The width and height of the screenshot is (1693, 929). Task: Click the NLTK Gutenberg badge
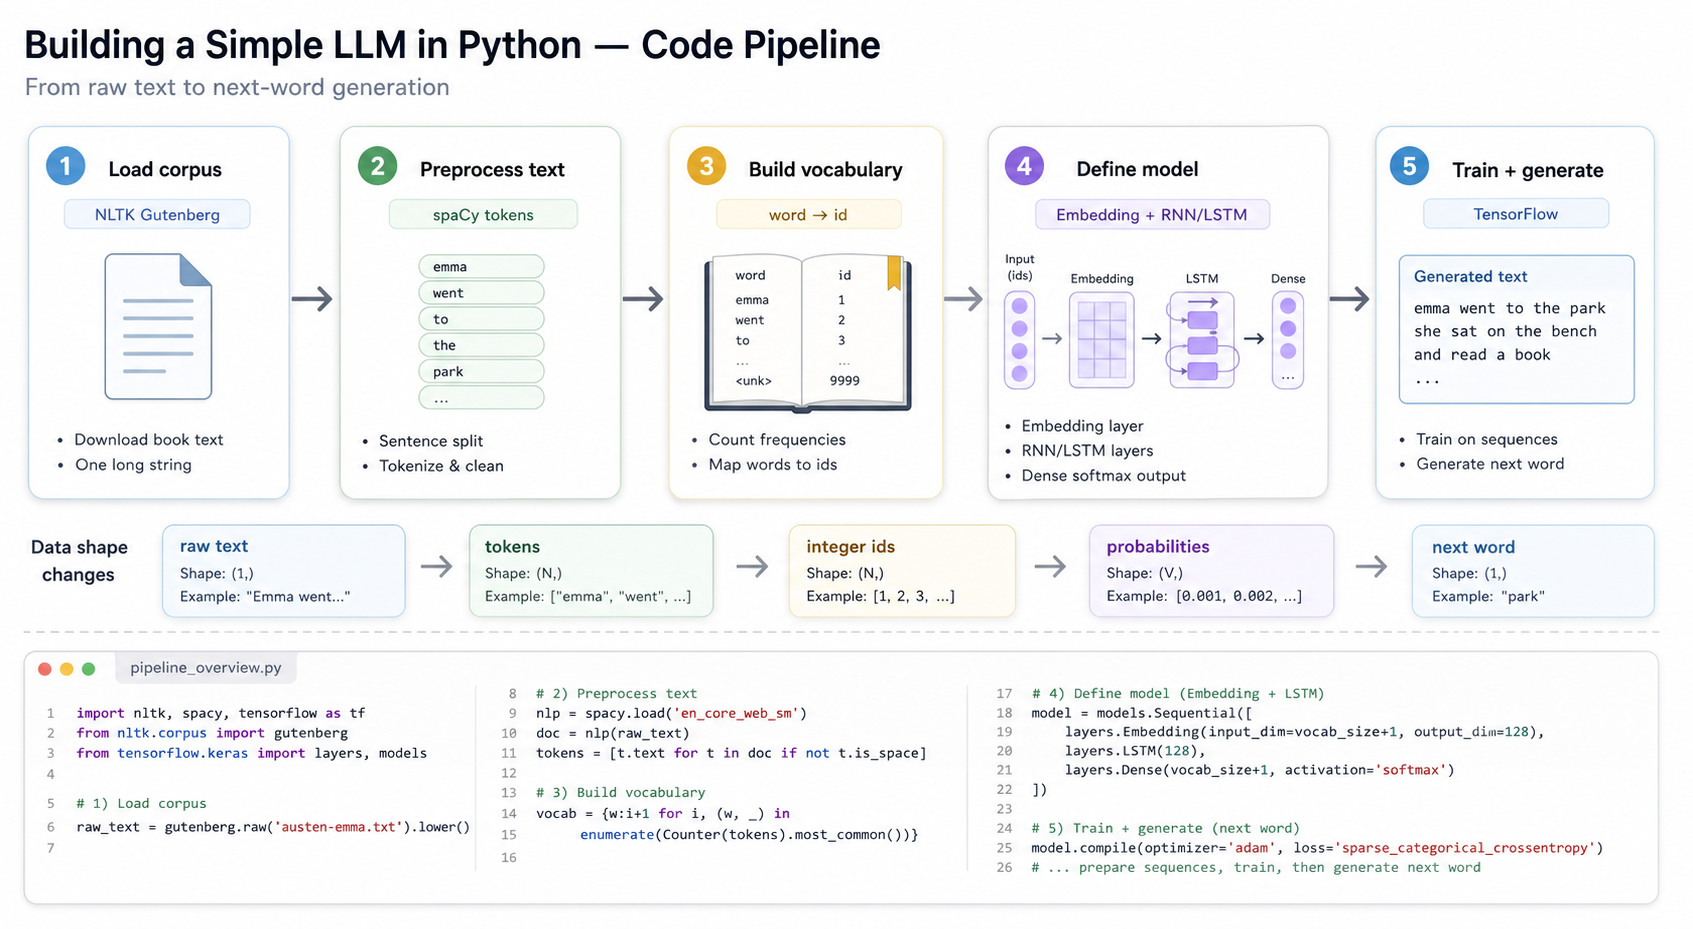(x=157, y=214)
